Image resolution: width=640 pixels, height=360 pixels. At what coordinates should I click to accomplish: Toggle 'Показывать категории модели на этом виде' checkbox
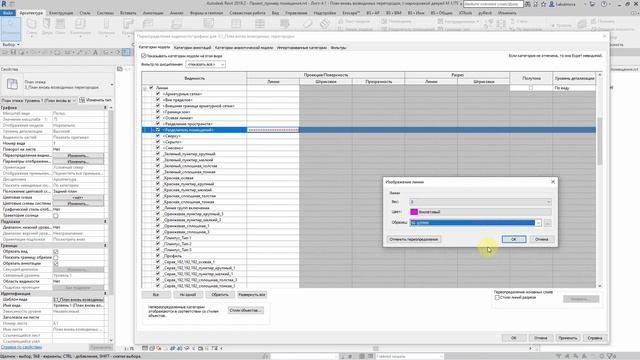tap(144, 56)
